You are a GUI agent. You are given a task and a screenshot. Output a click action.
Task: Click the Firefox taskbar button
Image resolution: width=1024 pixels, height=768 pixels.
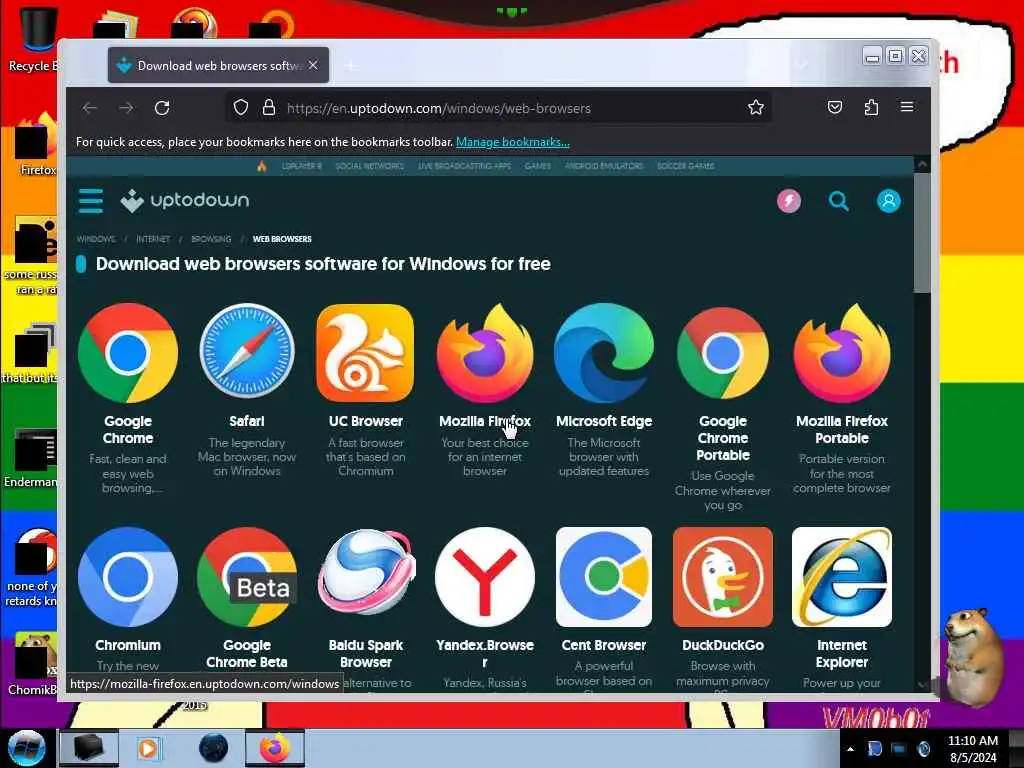pyautogui.click(x=275, y=748)
